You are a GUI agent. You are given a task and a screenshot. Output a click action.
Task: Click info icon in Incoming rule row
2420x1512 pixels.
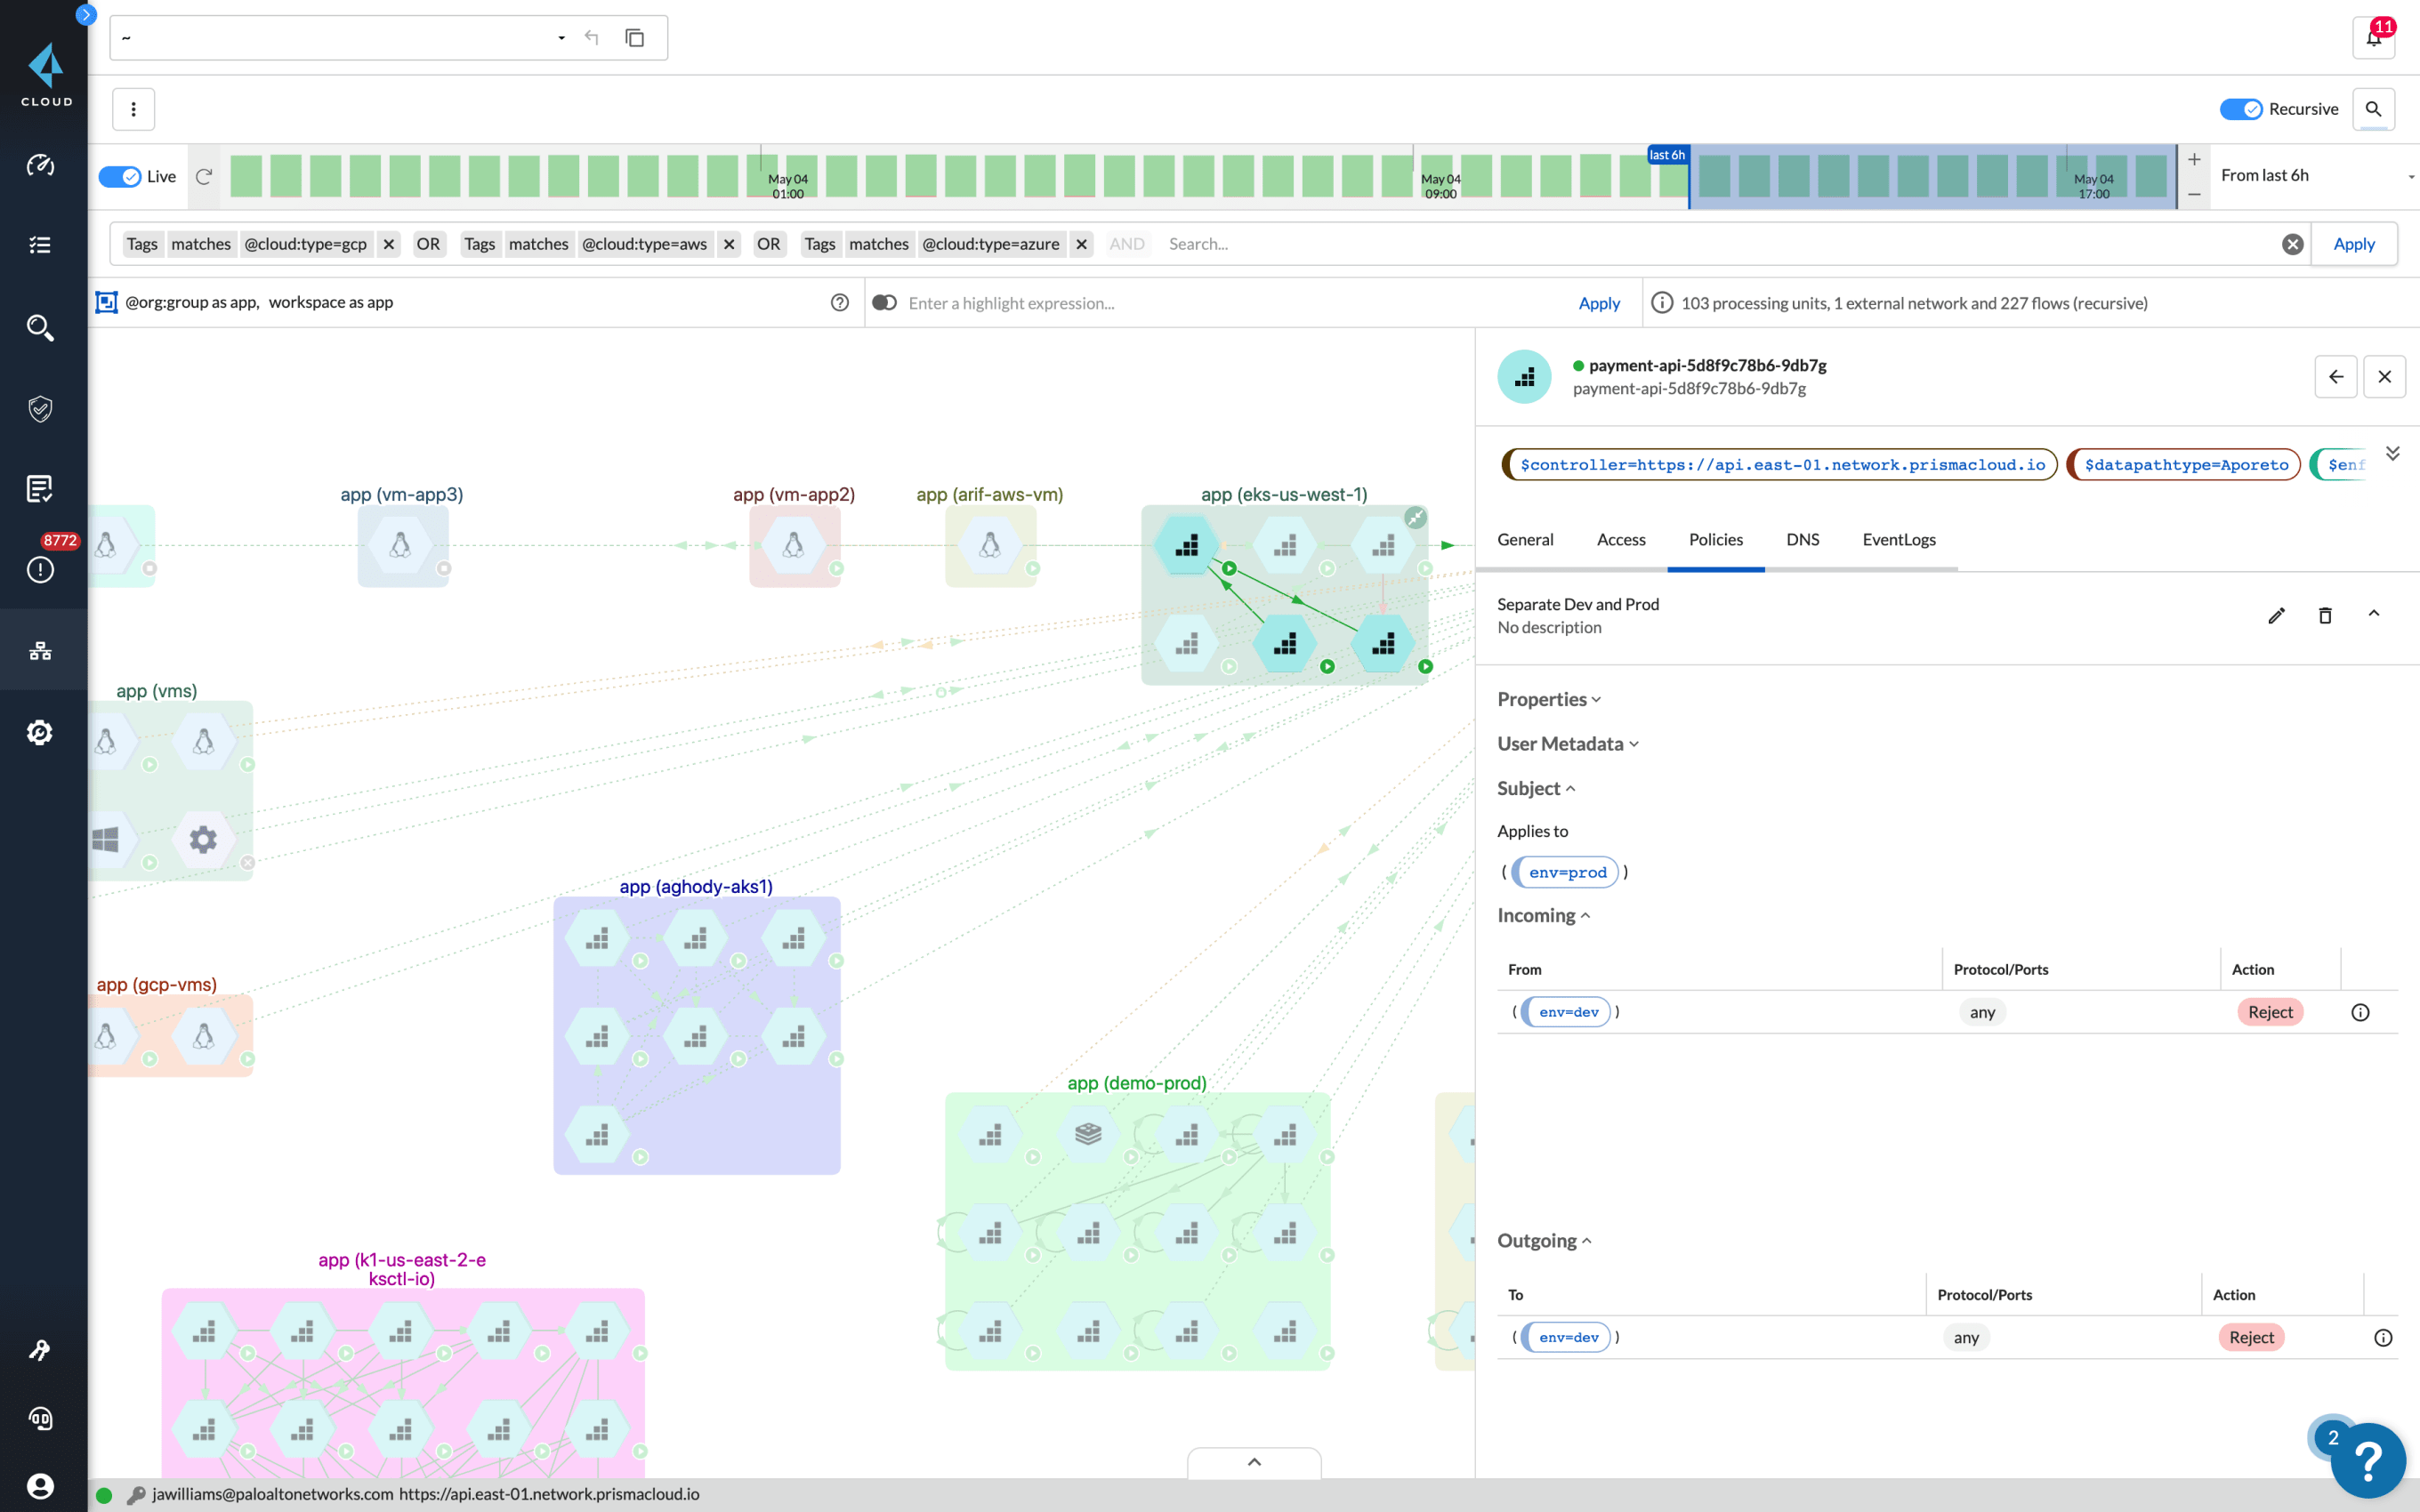point(2360,1012)
